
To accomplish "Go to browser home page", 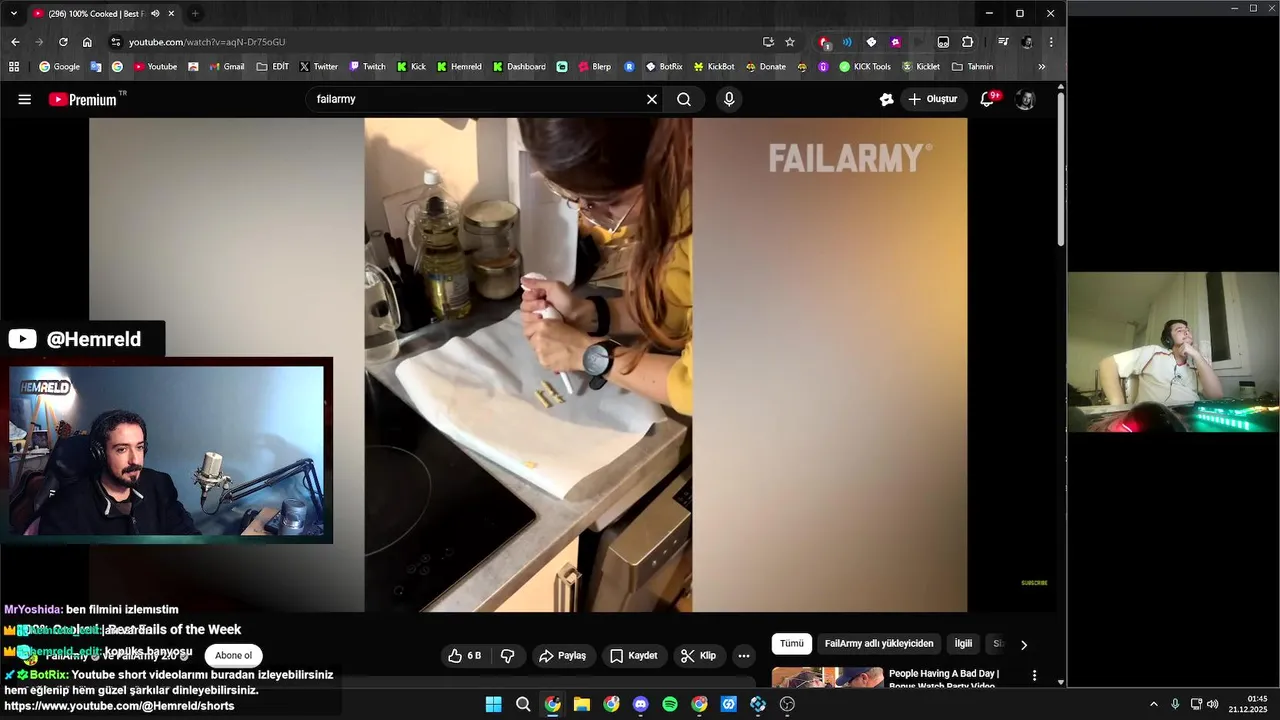I will pos(87,42).
